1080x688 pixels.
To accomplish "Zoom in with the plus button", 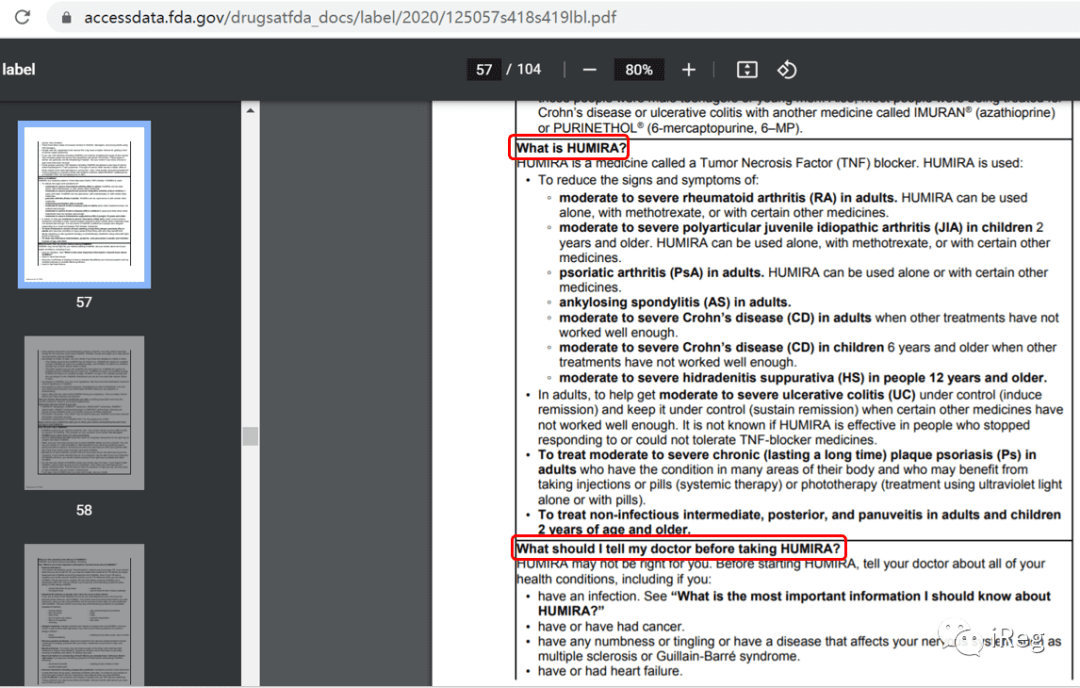I will [x=688, y=70].
